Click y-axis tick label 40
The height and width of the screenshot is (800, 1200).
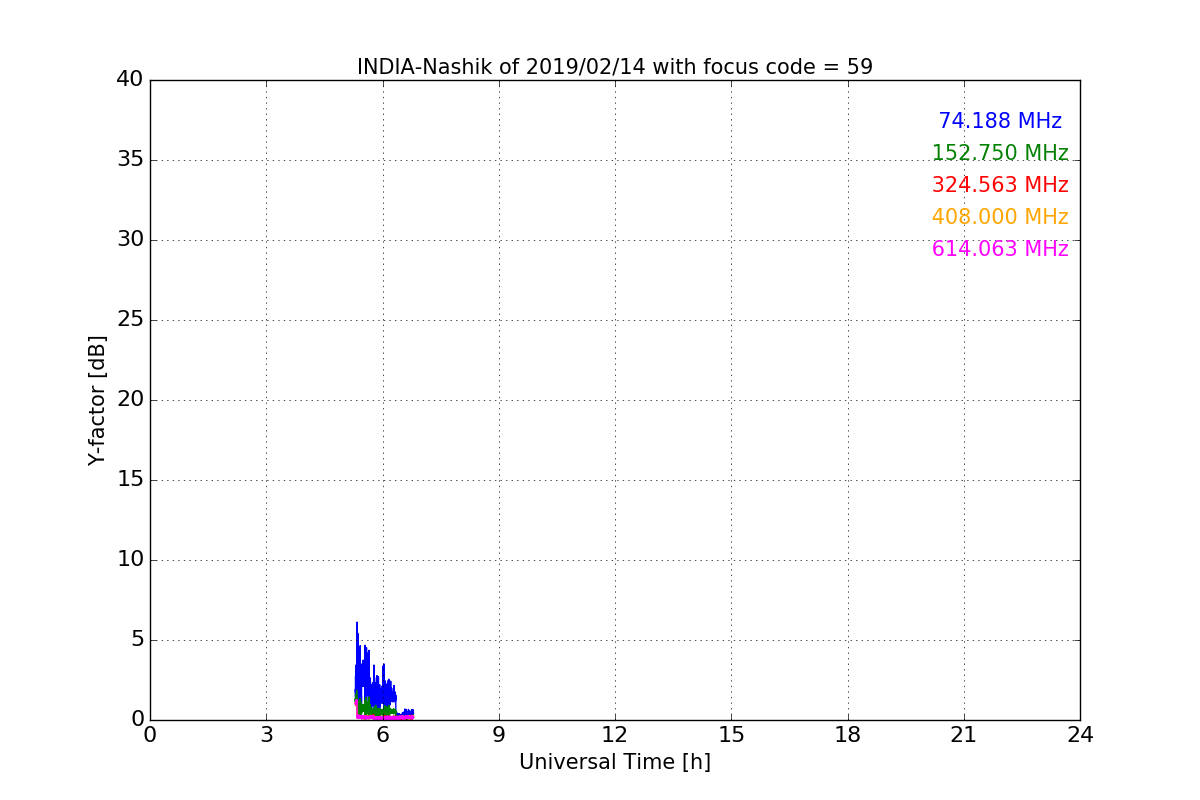[x=130, y=80]
